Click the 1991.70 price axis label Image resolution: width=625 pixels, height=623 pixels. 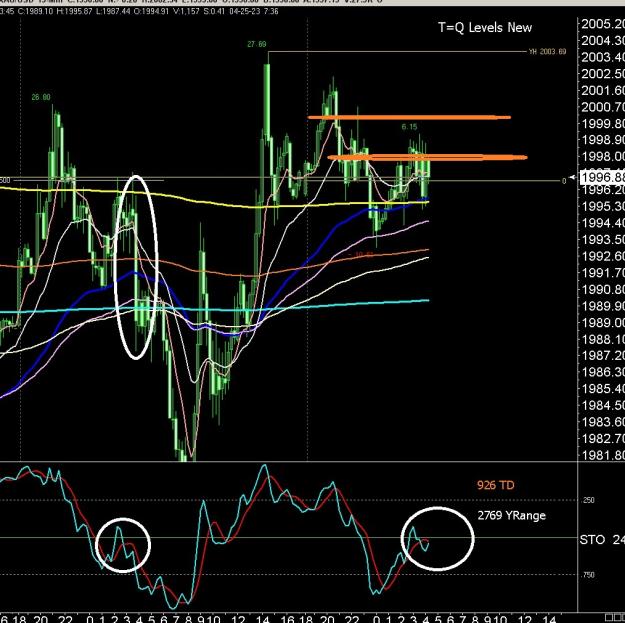click(603, 273)
